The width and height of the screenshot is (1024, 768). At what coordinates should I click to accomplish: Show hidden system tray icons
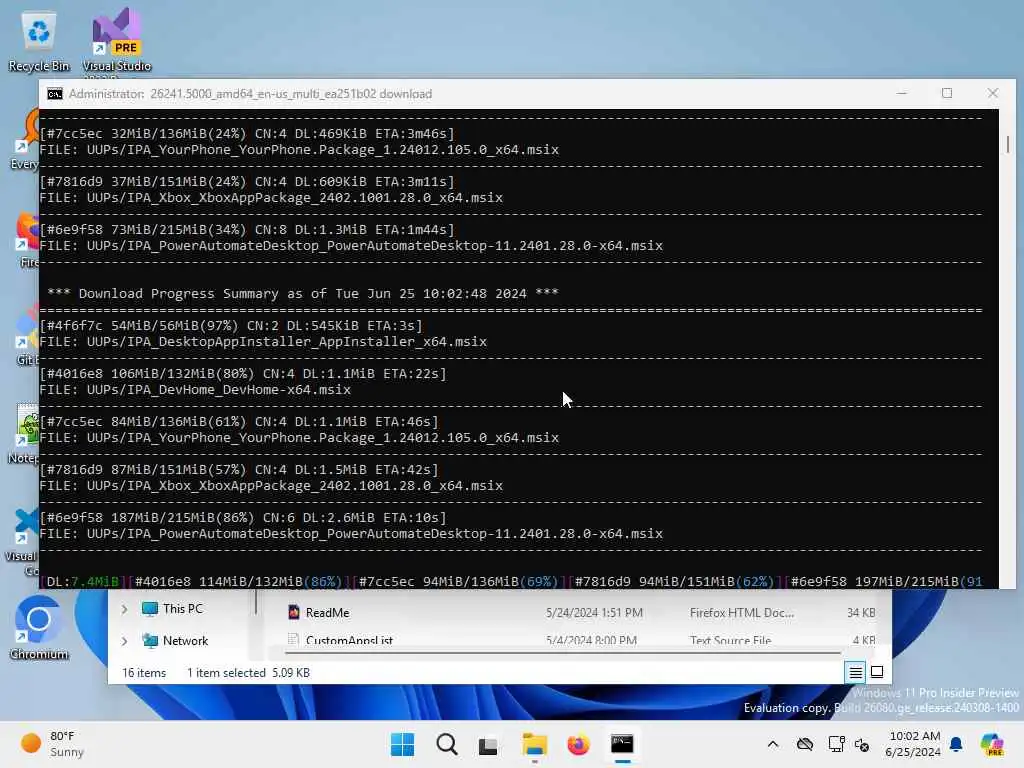pyautogui.click(x=773, y=744)
